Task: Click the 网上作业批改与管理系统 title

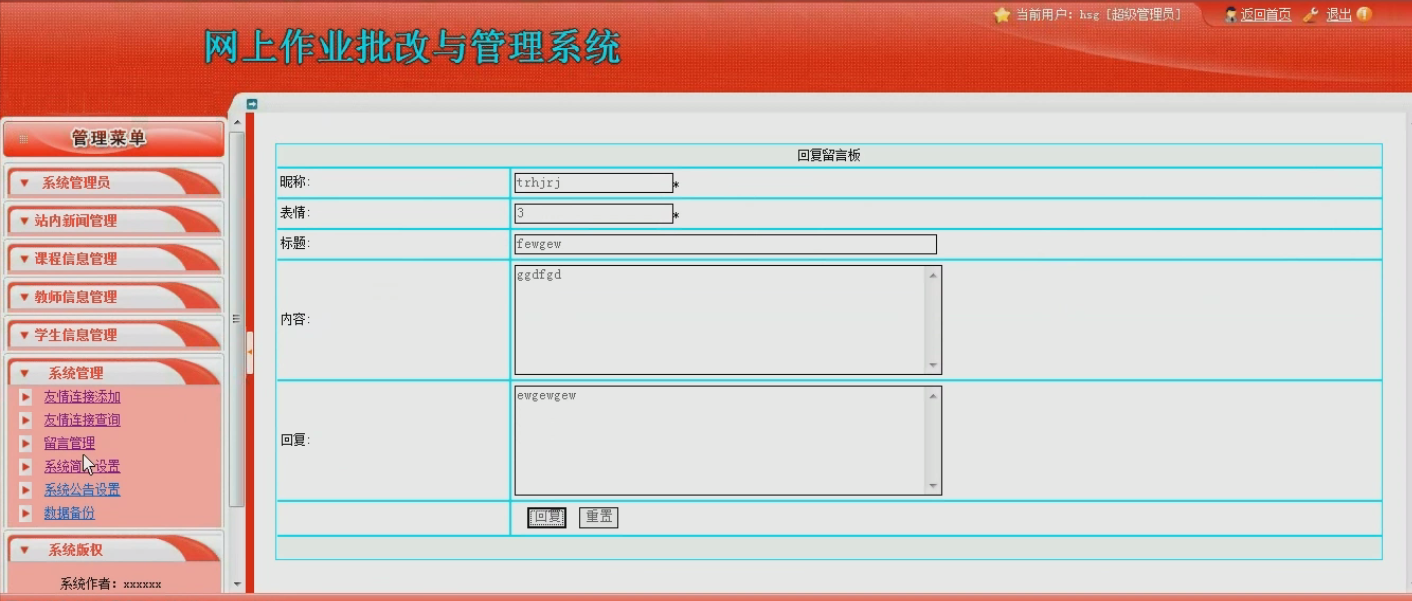Action: pyautogui.click(x=412, y=47)
